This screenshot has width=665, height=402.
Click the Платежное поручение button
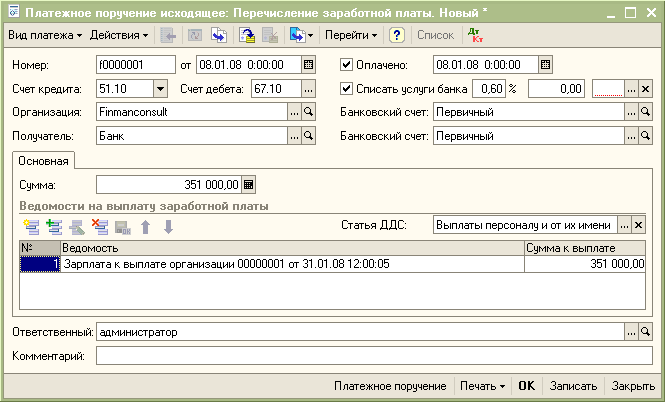390,386
